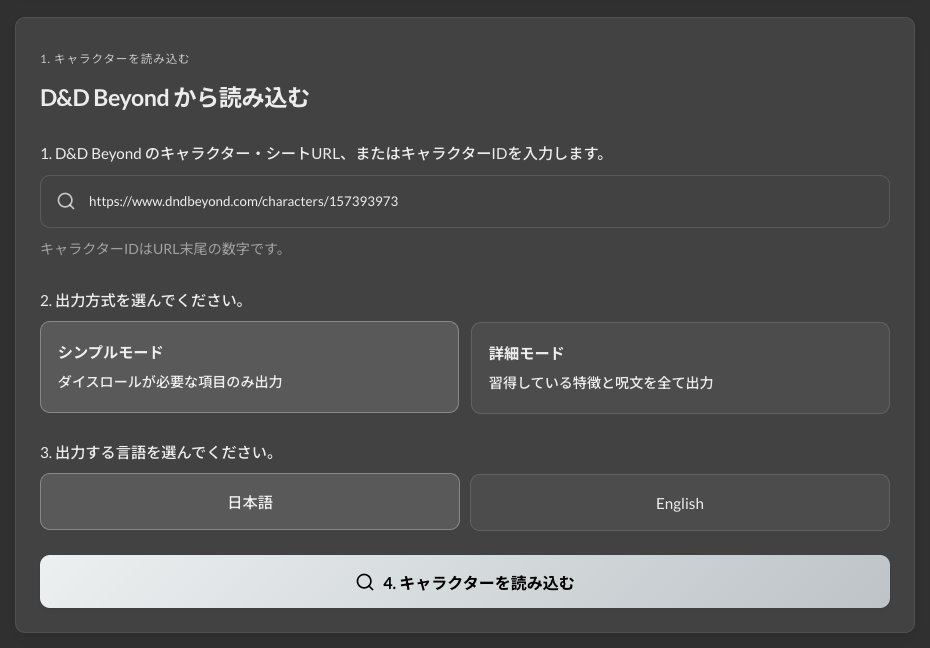Click the search icon inside the URL field
The image size is (930, 648).
[65, 201]
